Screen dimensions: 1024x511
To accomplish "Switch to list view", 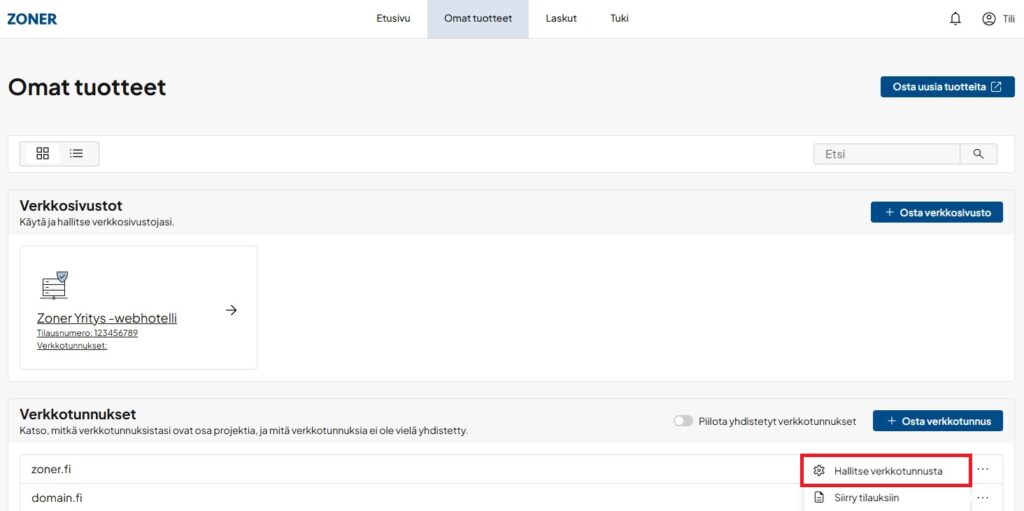I will (76, 153).
